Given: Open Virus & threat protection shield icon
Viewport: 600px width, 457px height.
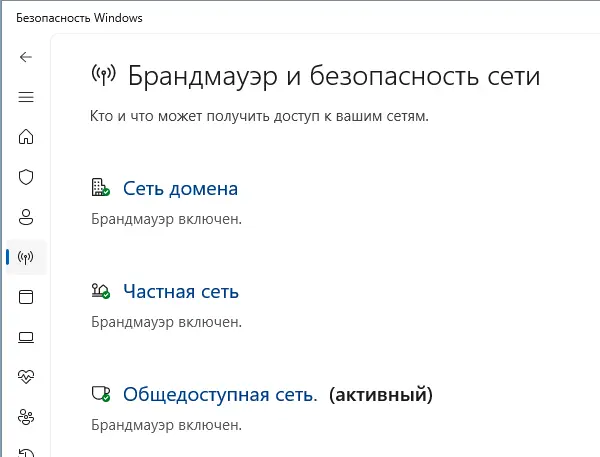Looking at the screenshot, I should (x=26, y=177).
